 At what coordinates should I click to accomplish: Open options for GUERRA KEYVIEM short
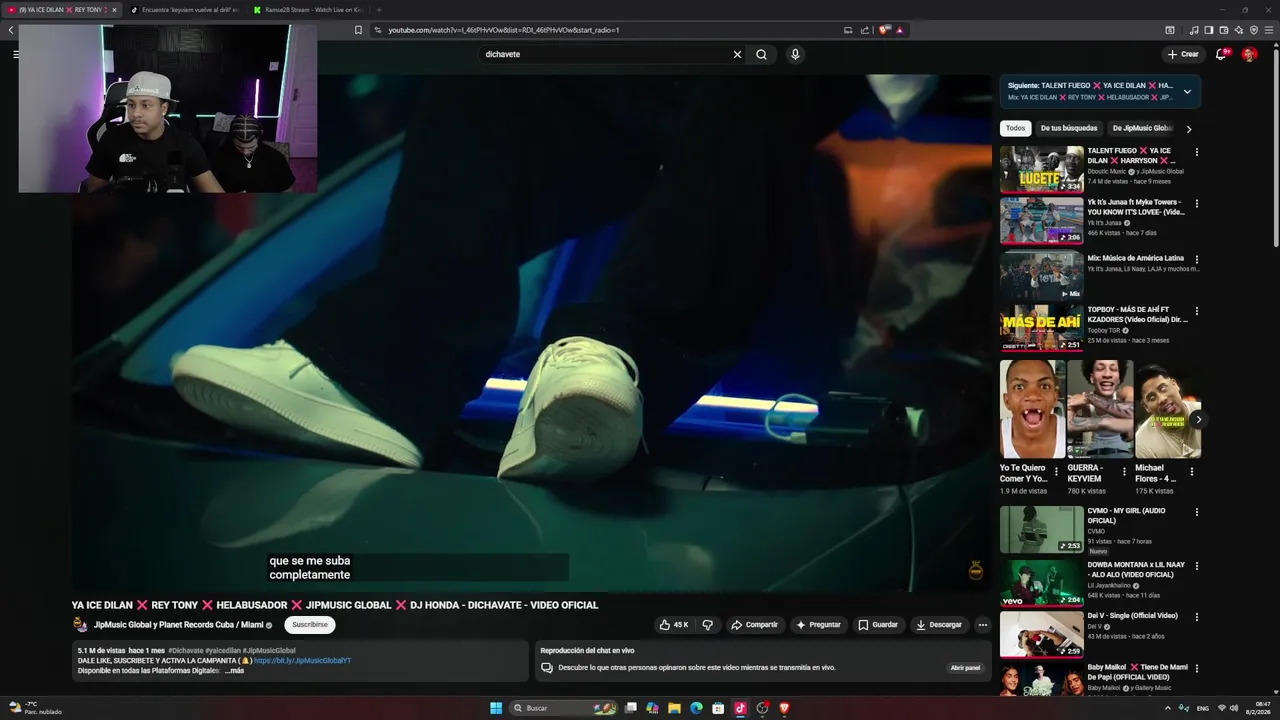click(1124, 472)
